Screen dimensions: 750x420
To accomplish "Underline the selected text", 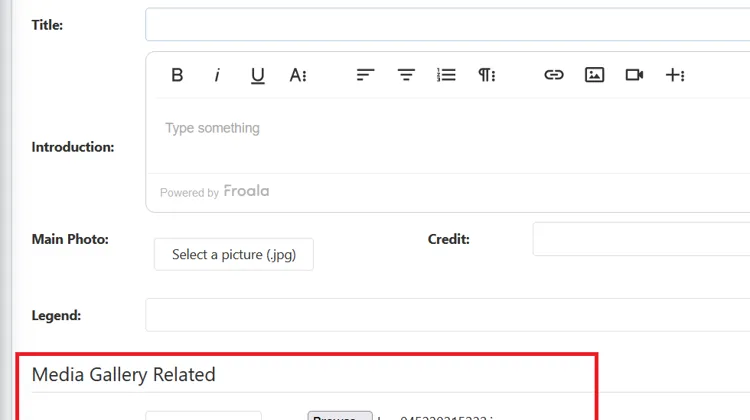I will 257,75.
